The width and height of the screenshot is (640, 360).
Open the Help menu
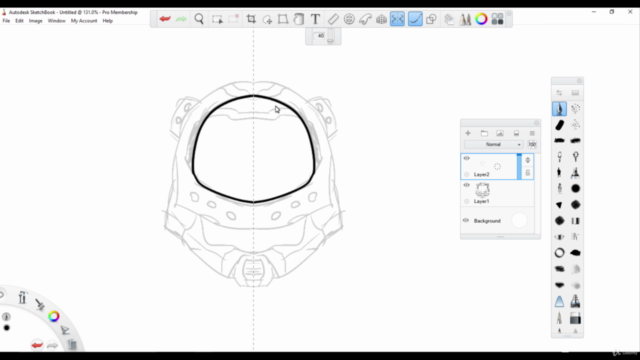[107, 21]
